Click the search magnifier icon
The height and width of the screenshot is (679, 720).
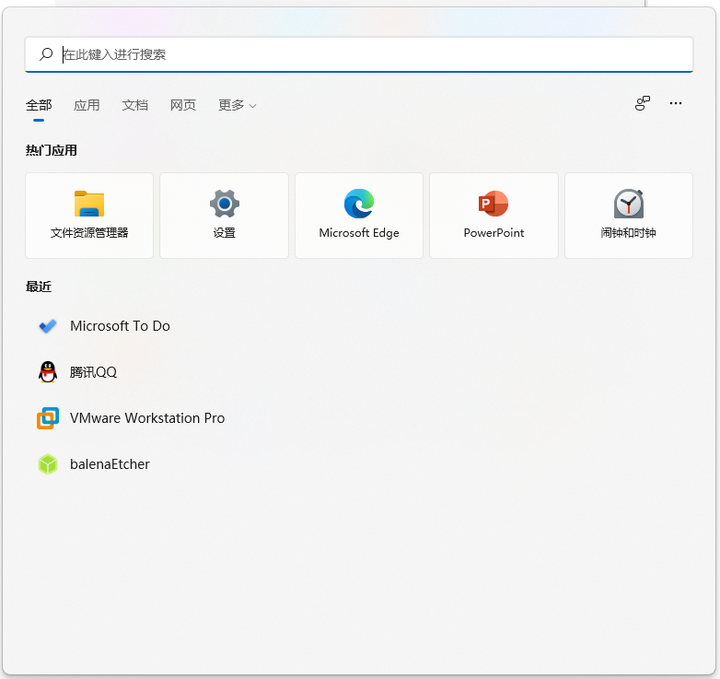[x=46, y=54]
